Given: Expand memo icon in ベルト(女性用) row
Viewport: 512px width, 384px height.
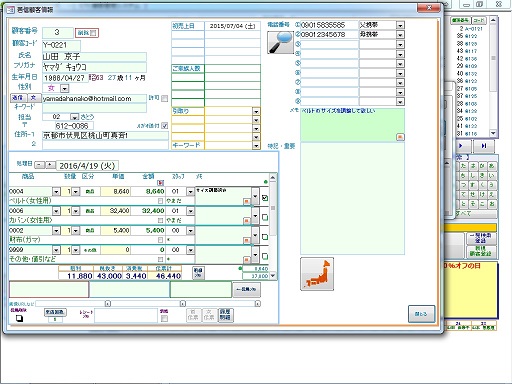Looking at the screenshot, I should click(246, 201).
